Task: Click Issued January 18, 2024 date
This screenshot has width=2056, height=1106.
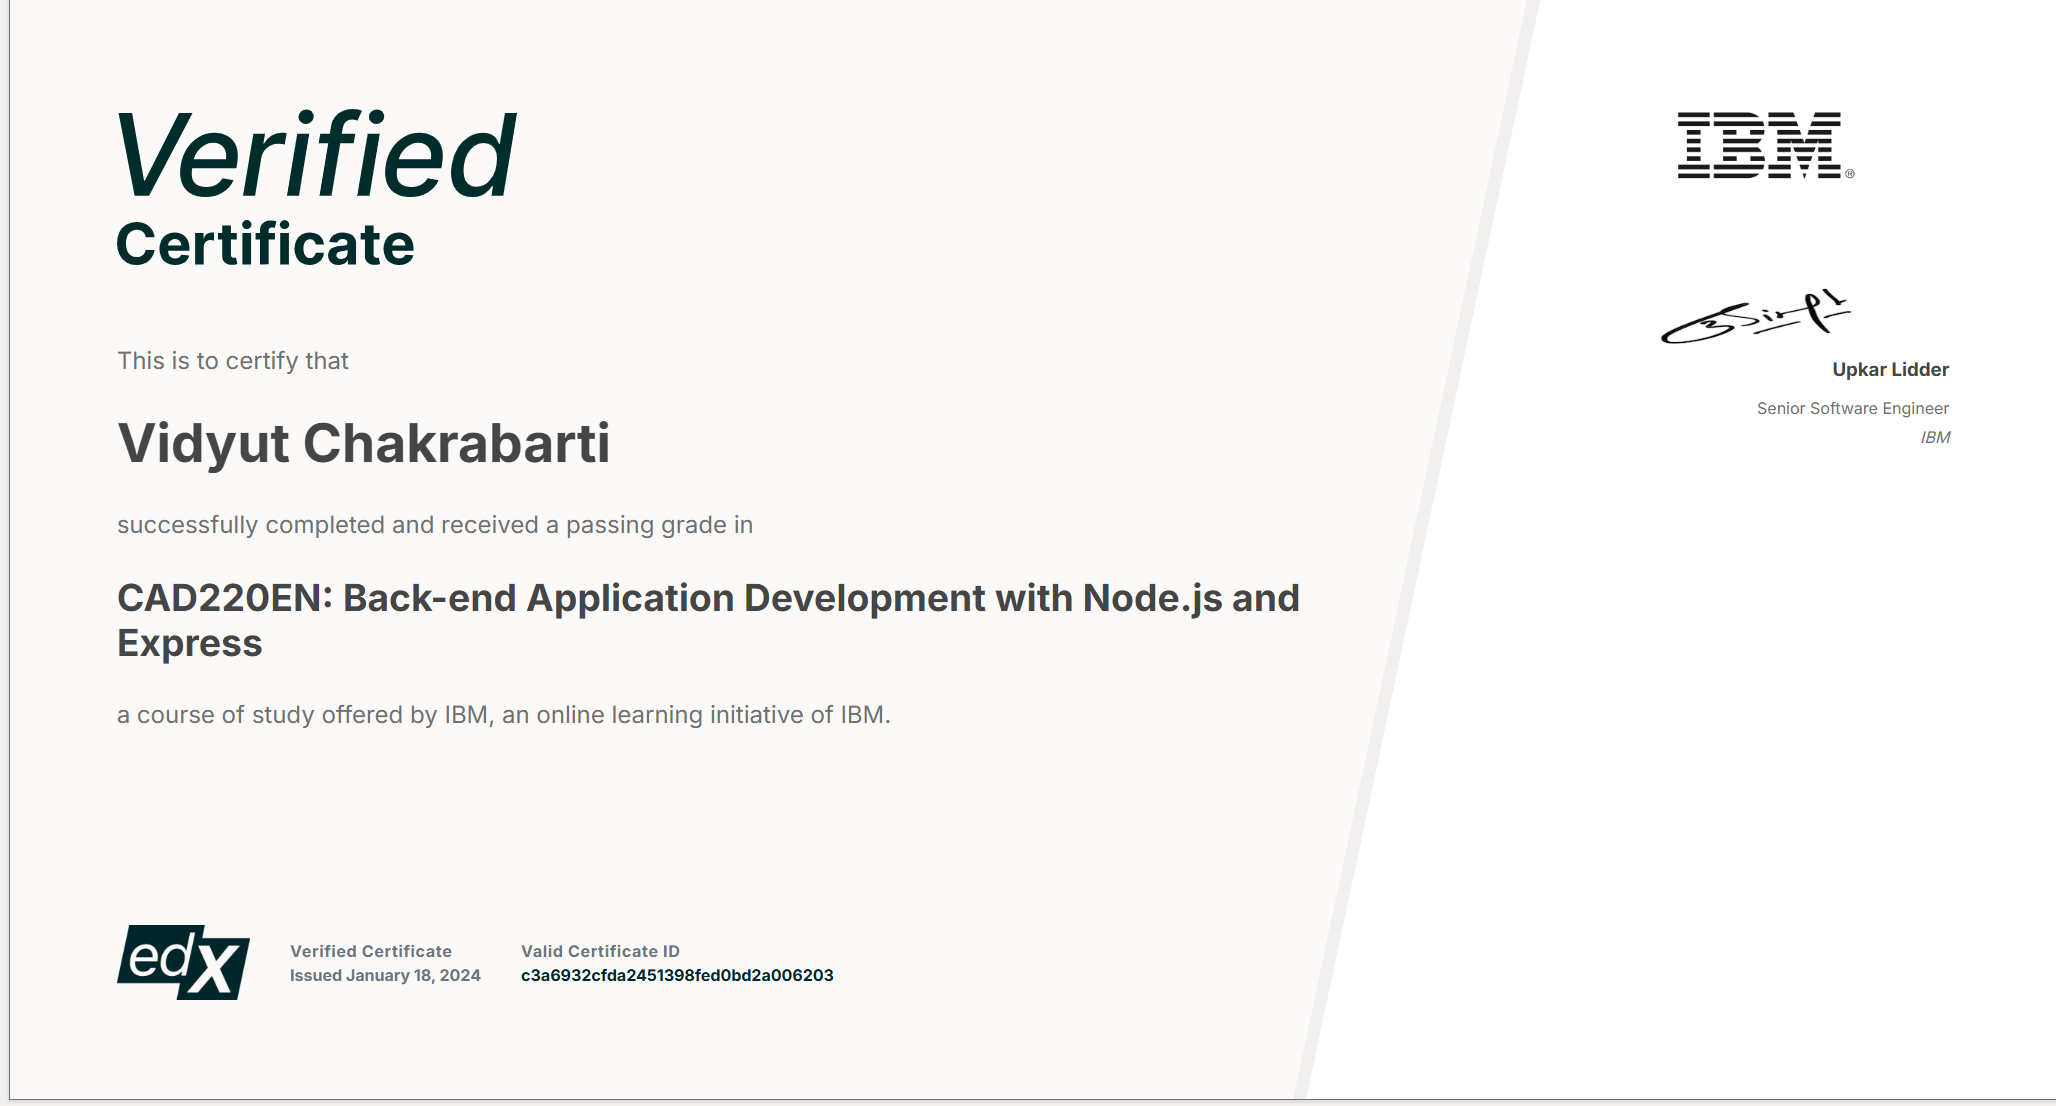Action: point(385,975)
